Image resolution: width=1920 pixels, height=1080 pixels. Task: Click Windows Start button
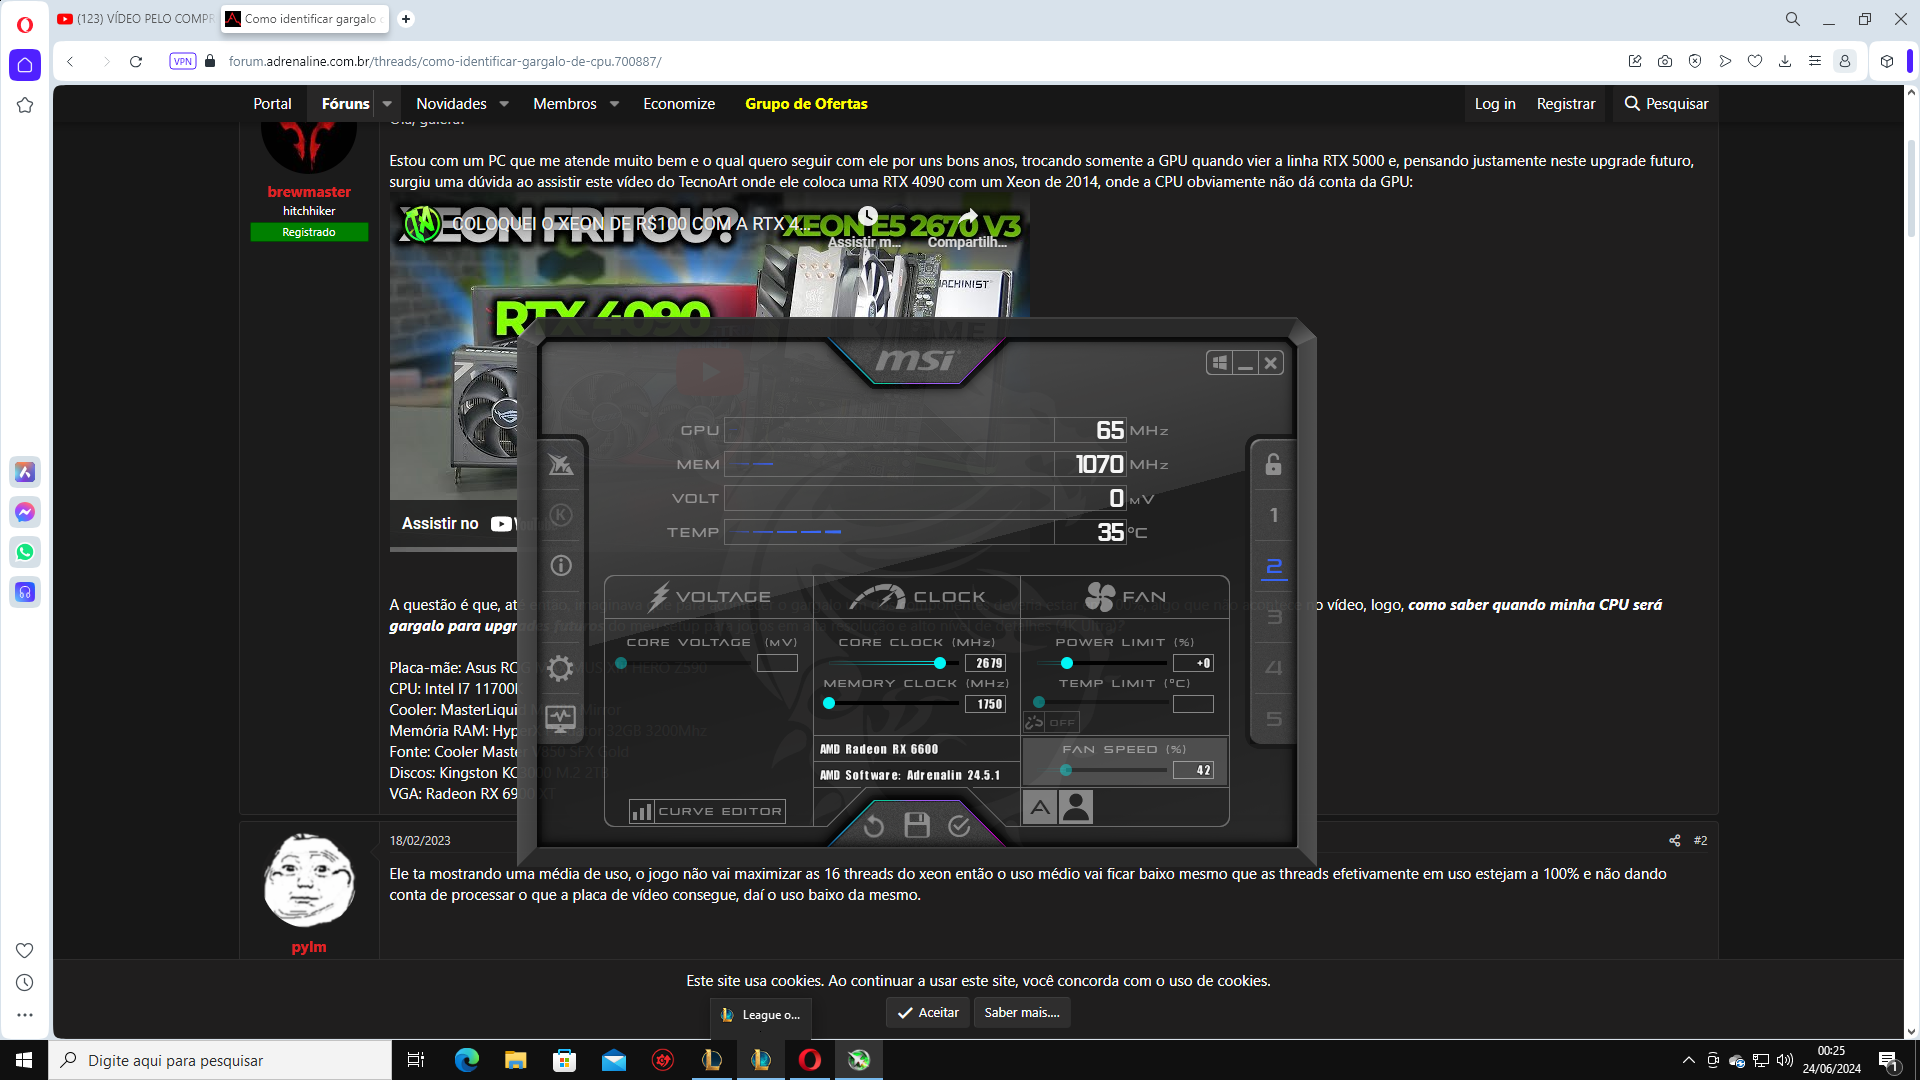pos(24,1060)
